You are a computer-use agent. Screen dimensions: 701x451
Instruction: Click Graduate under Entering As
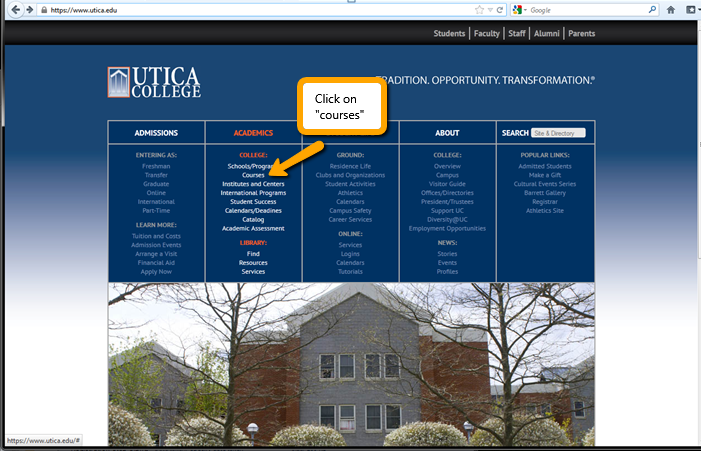156,184
